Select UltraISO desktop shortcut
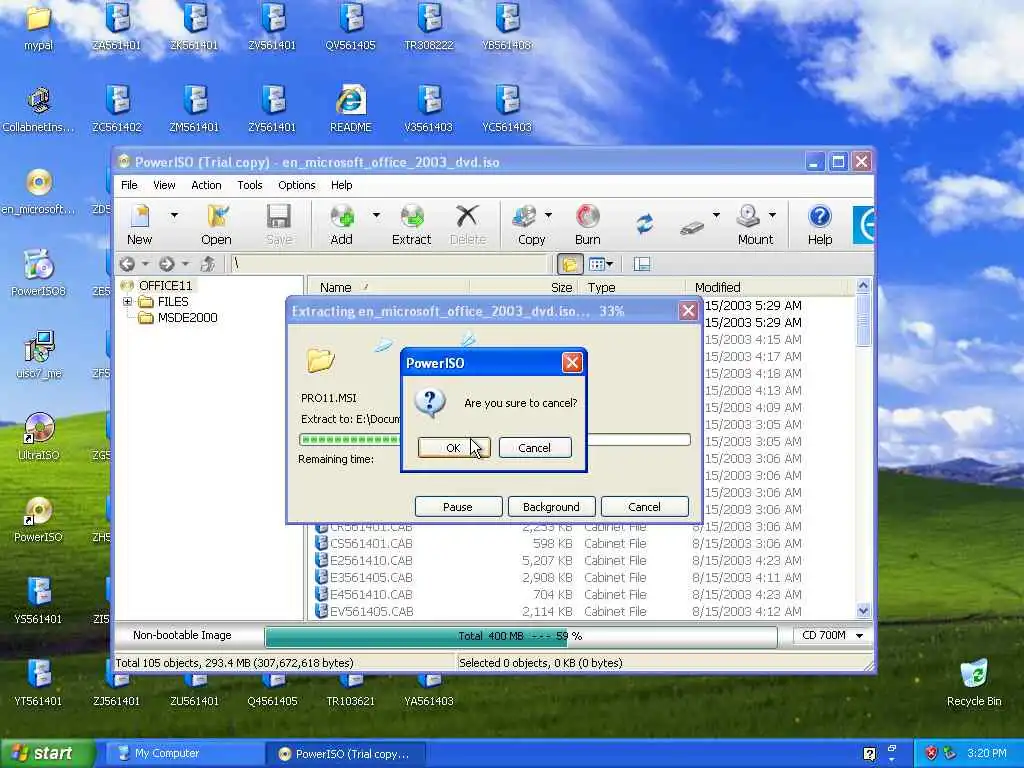 tap(39, 437)
